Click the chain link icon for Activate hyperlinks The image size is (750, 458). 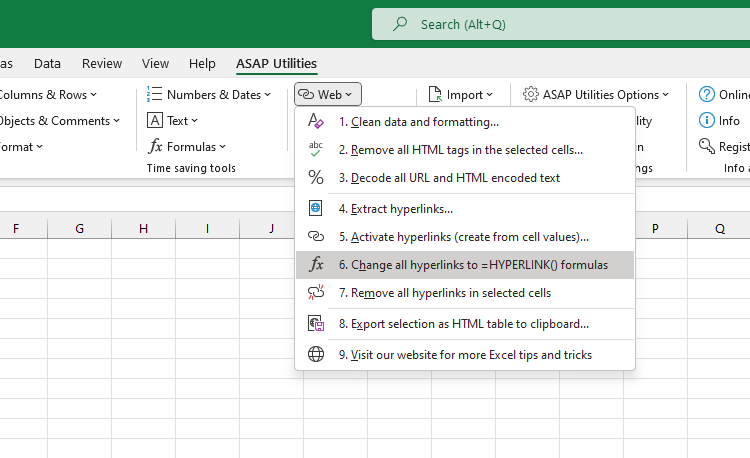316,236
